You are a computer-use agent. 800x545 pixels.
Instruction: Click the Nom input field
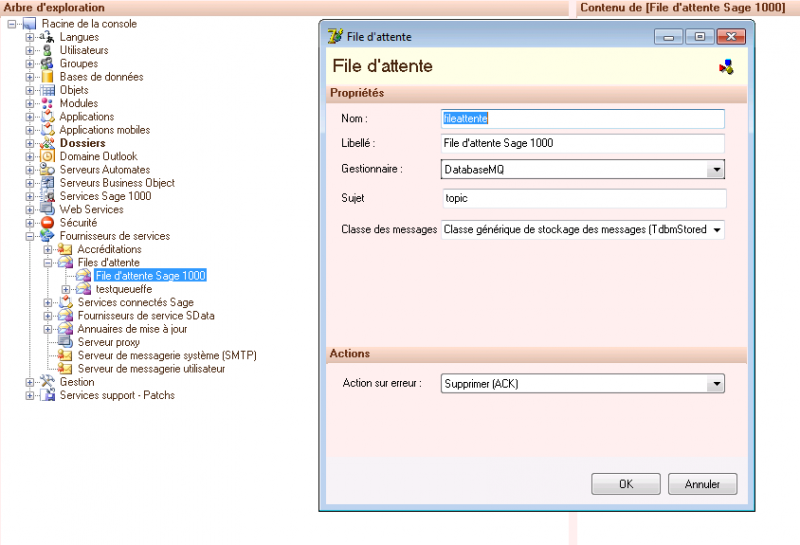click(583, 118)
